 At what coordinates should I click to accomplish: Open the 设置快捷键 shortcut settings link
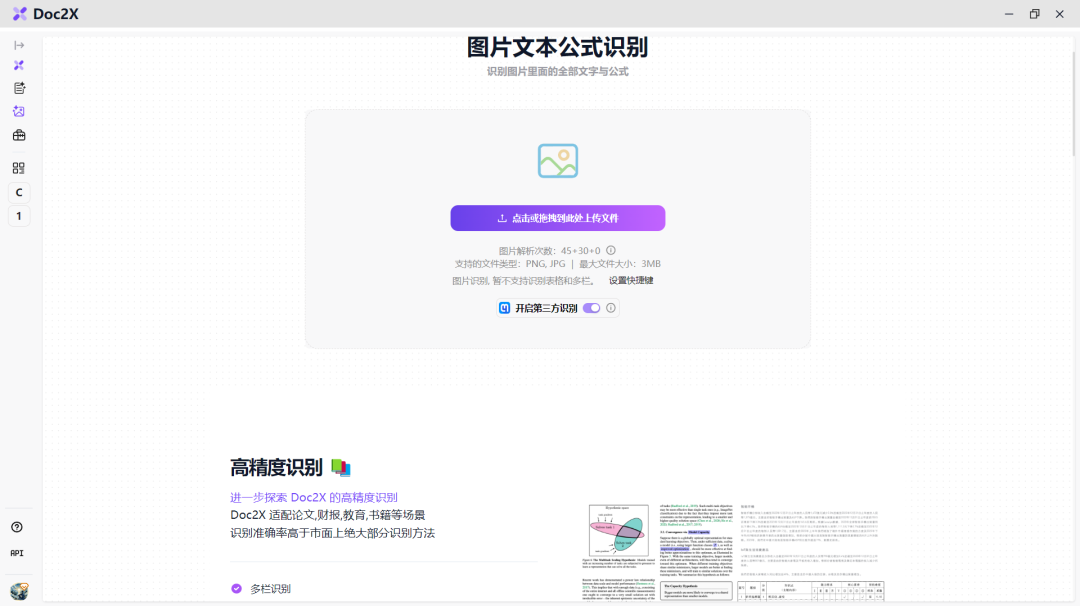(x=631, y=281)
